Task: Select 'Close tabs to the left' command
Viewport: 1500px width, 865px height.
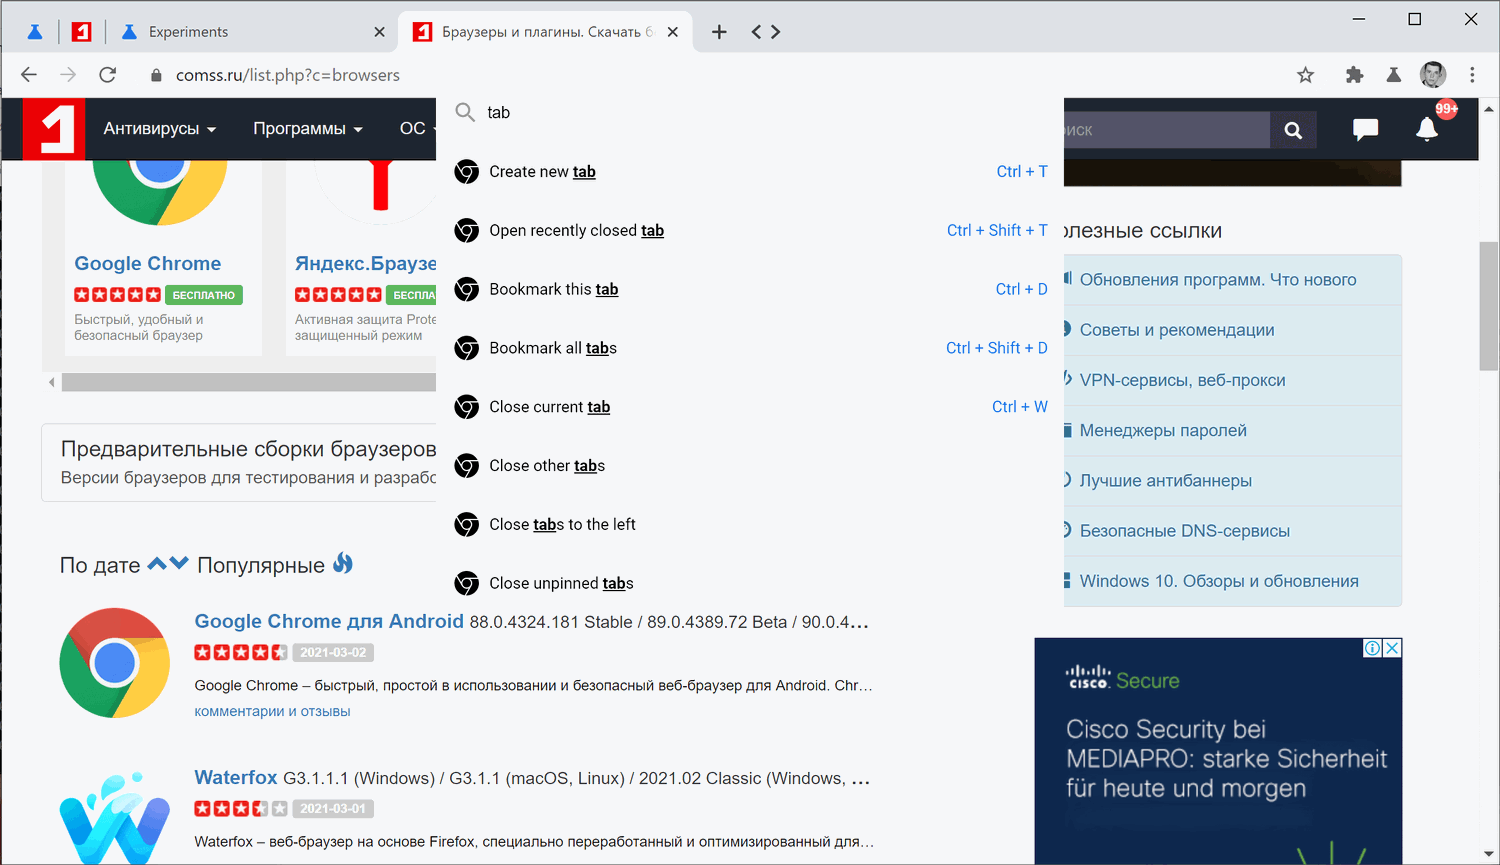Action: point(750,525)
